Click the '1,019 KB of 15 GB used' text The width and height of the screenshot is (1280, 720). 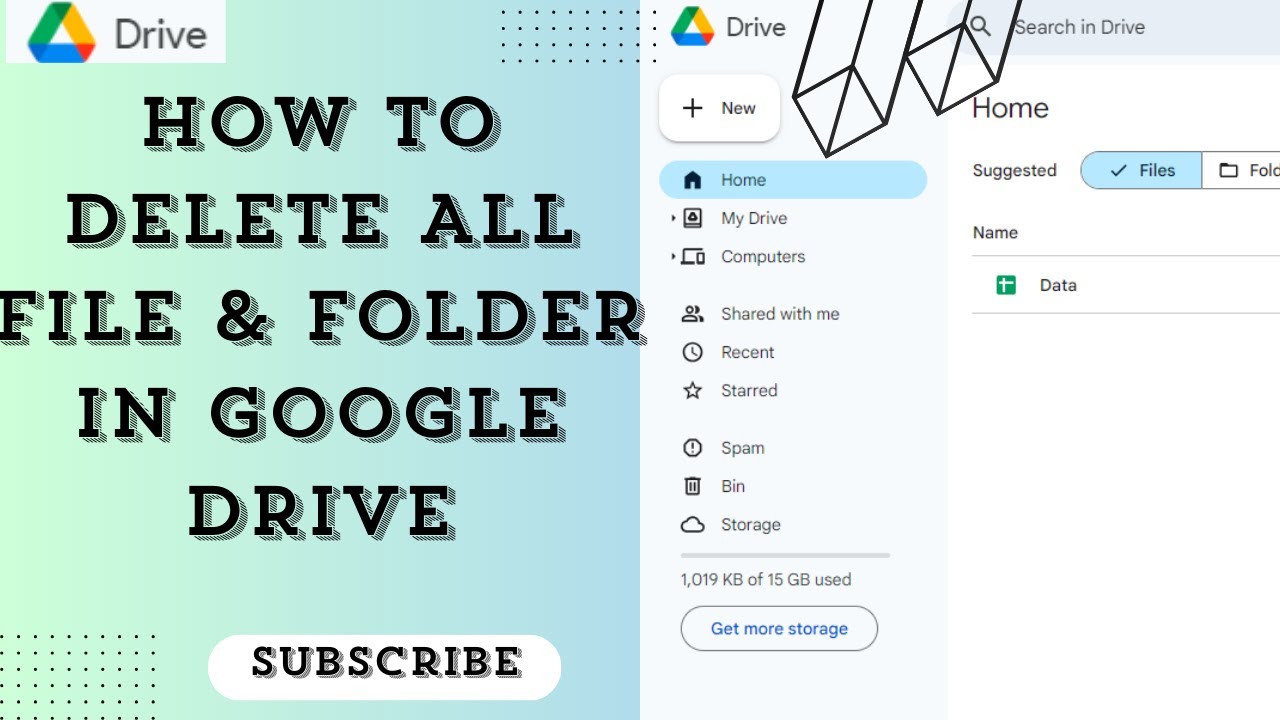pos(766,579)
